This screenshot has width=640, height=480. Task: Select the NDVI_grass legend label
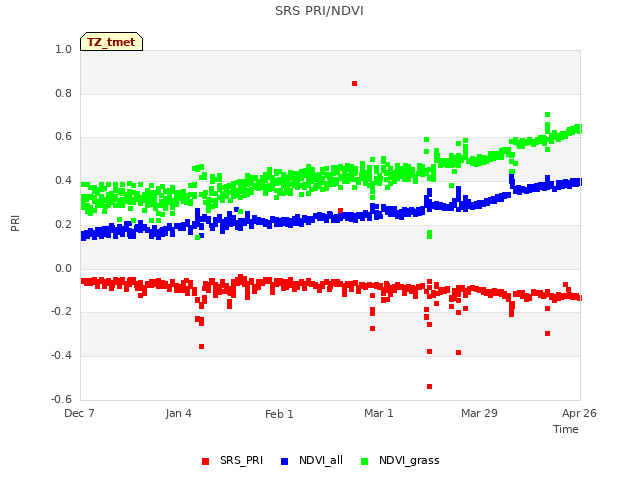coord(409,460)
